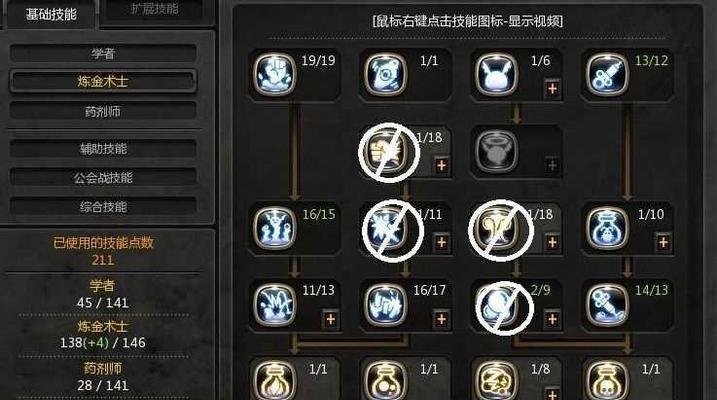The width and height of the screenshot is (717, 400).
Task: Show the 辅助技能 category
Action: pyautogui.click(x=103, y=149)
